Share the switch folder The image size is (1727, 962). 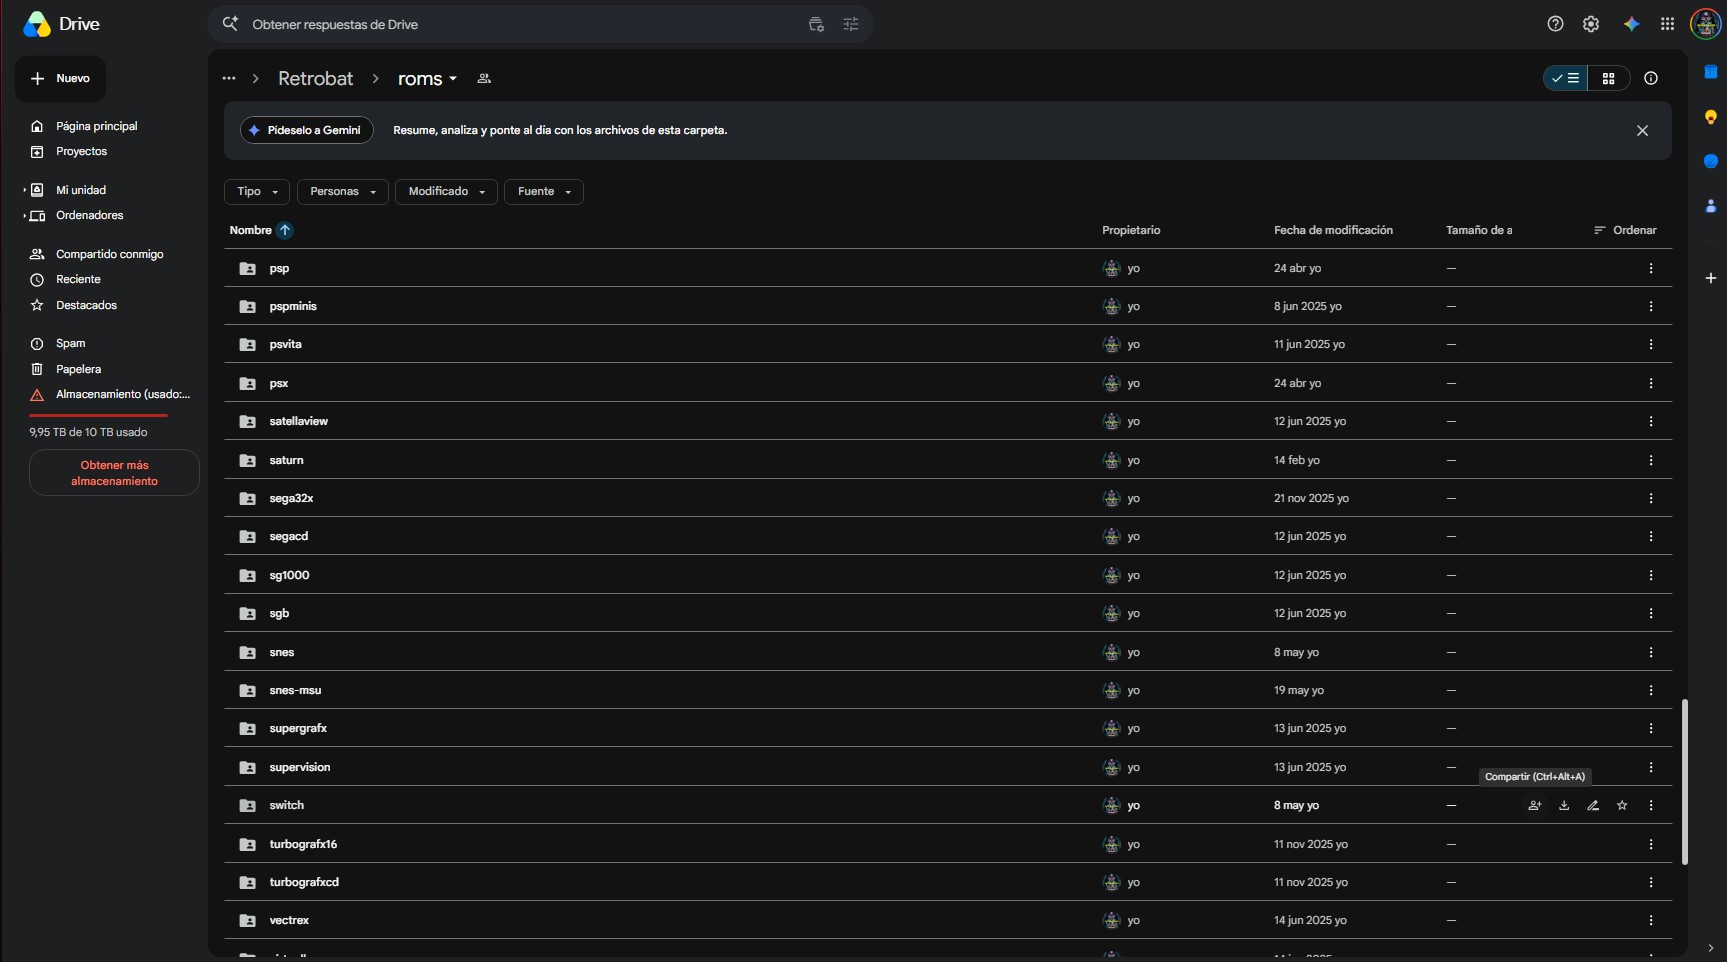pos(1535,805)
